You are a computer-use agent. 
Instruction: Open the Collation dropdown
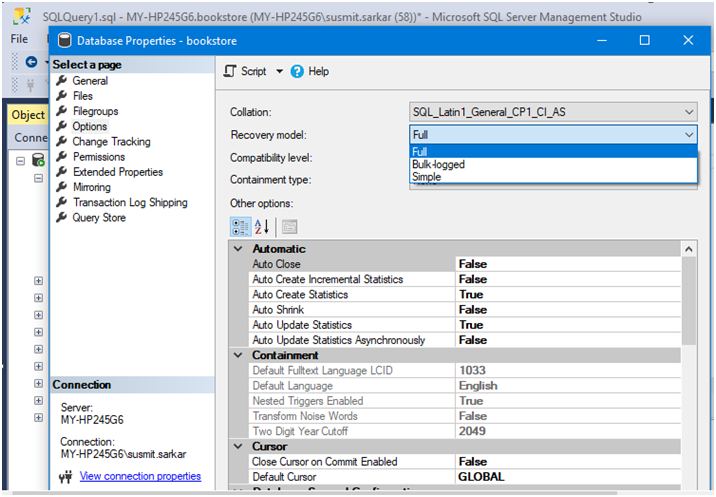[553, 112]
